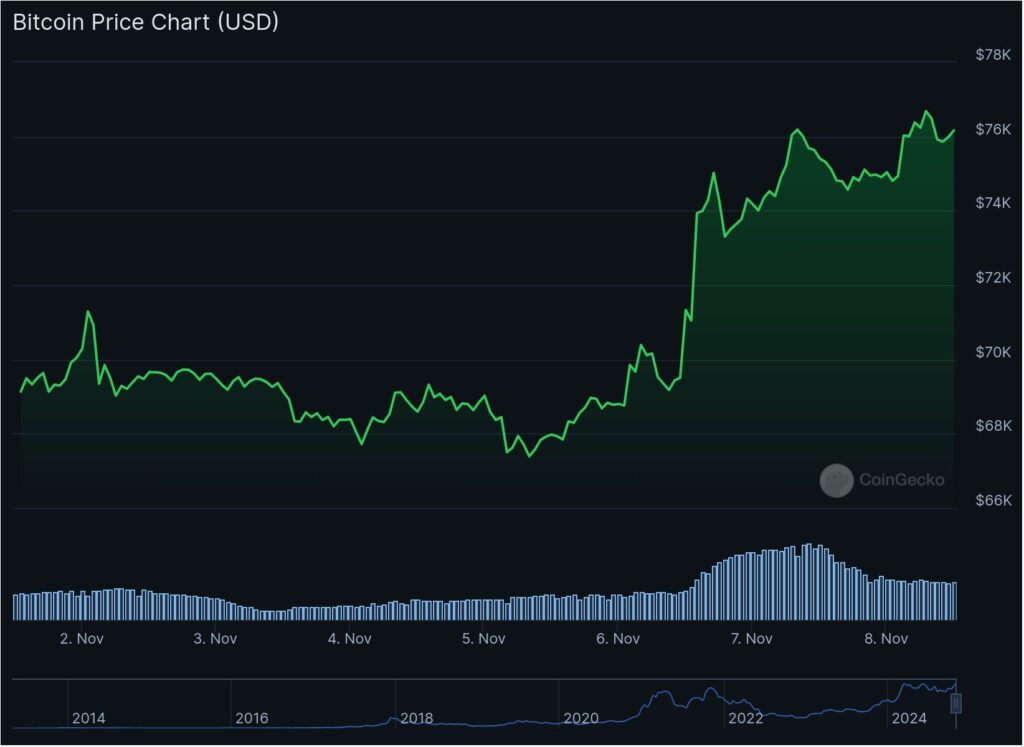Select the $78K price axis label

993,55
